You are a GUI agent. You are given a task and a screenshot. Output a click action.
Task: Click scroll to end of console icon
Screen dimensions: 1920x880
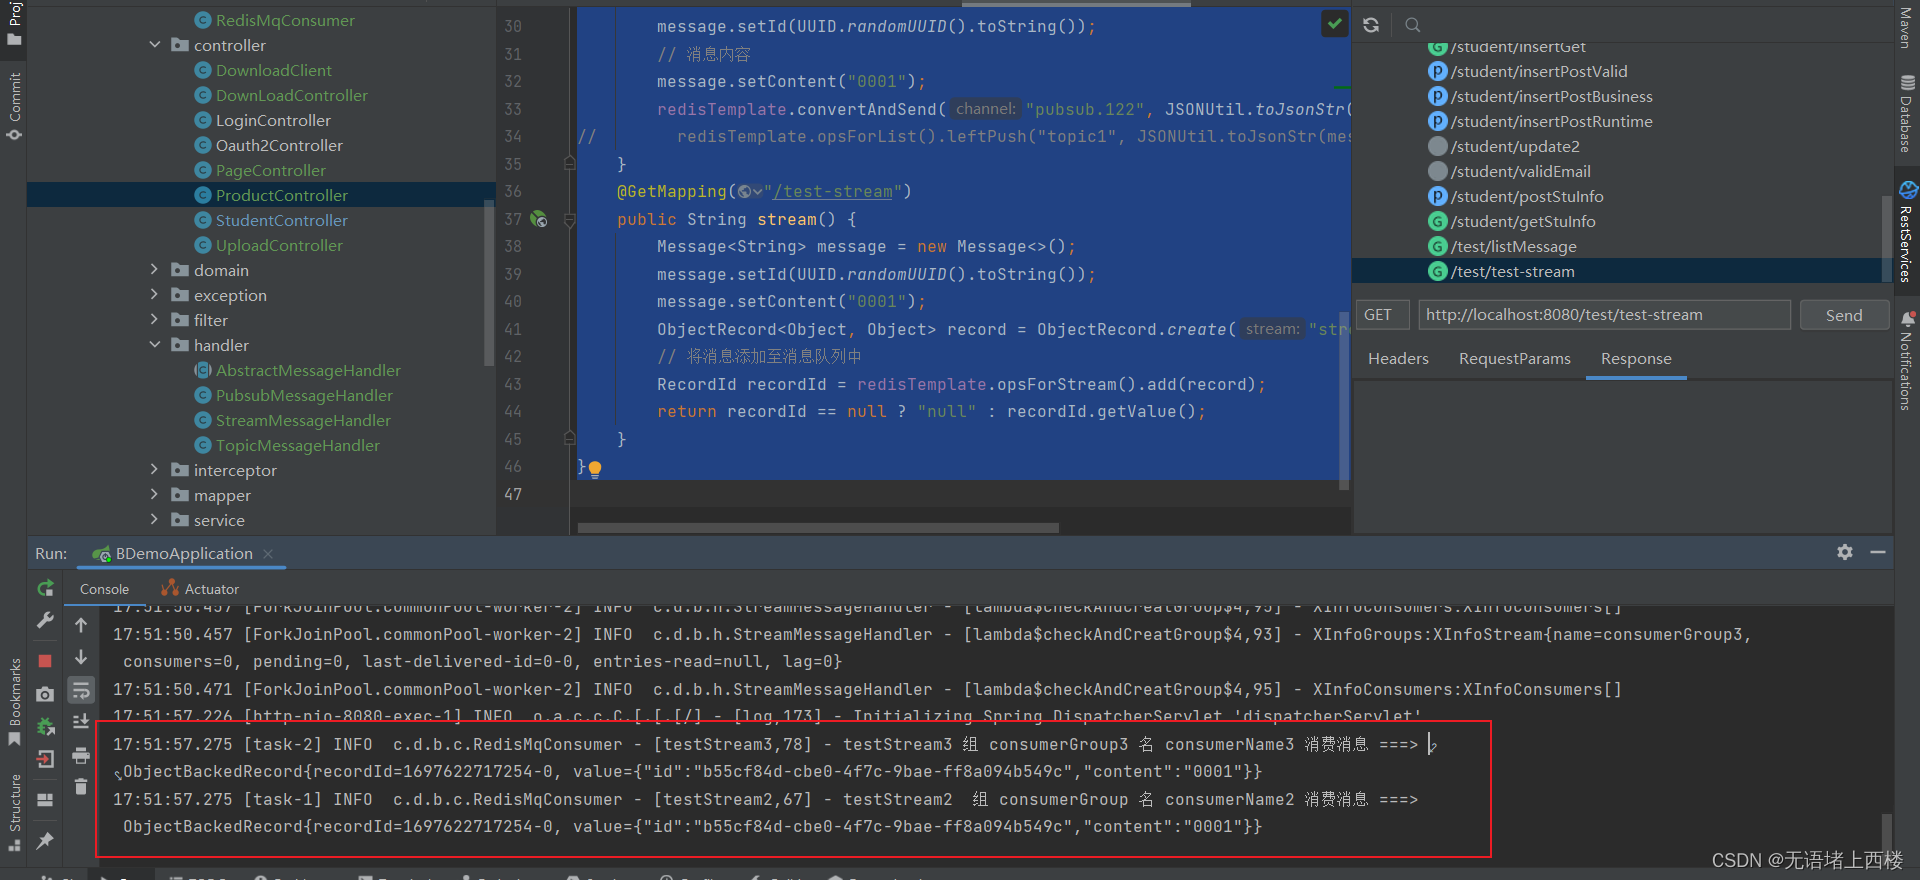click(81, 722)
